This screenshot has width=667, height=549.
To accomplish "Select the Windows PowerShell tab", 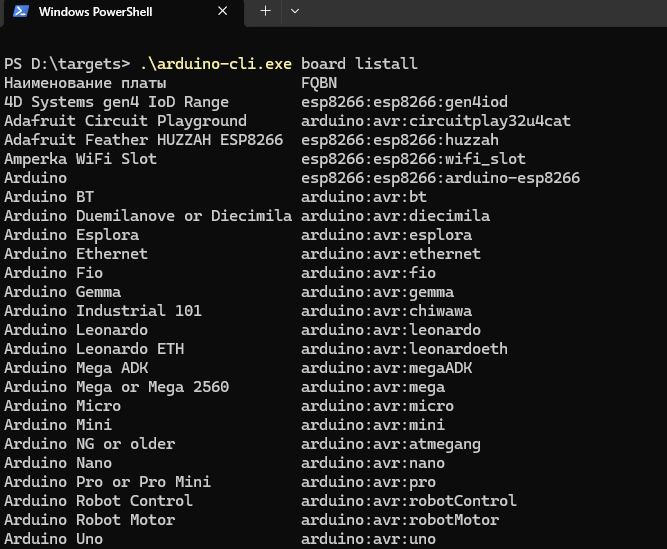I will 110,12.
